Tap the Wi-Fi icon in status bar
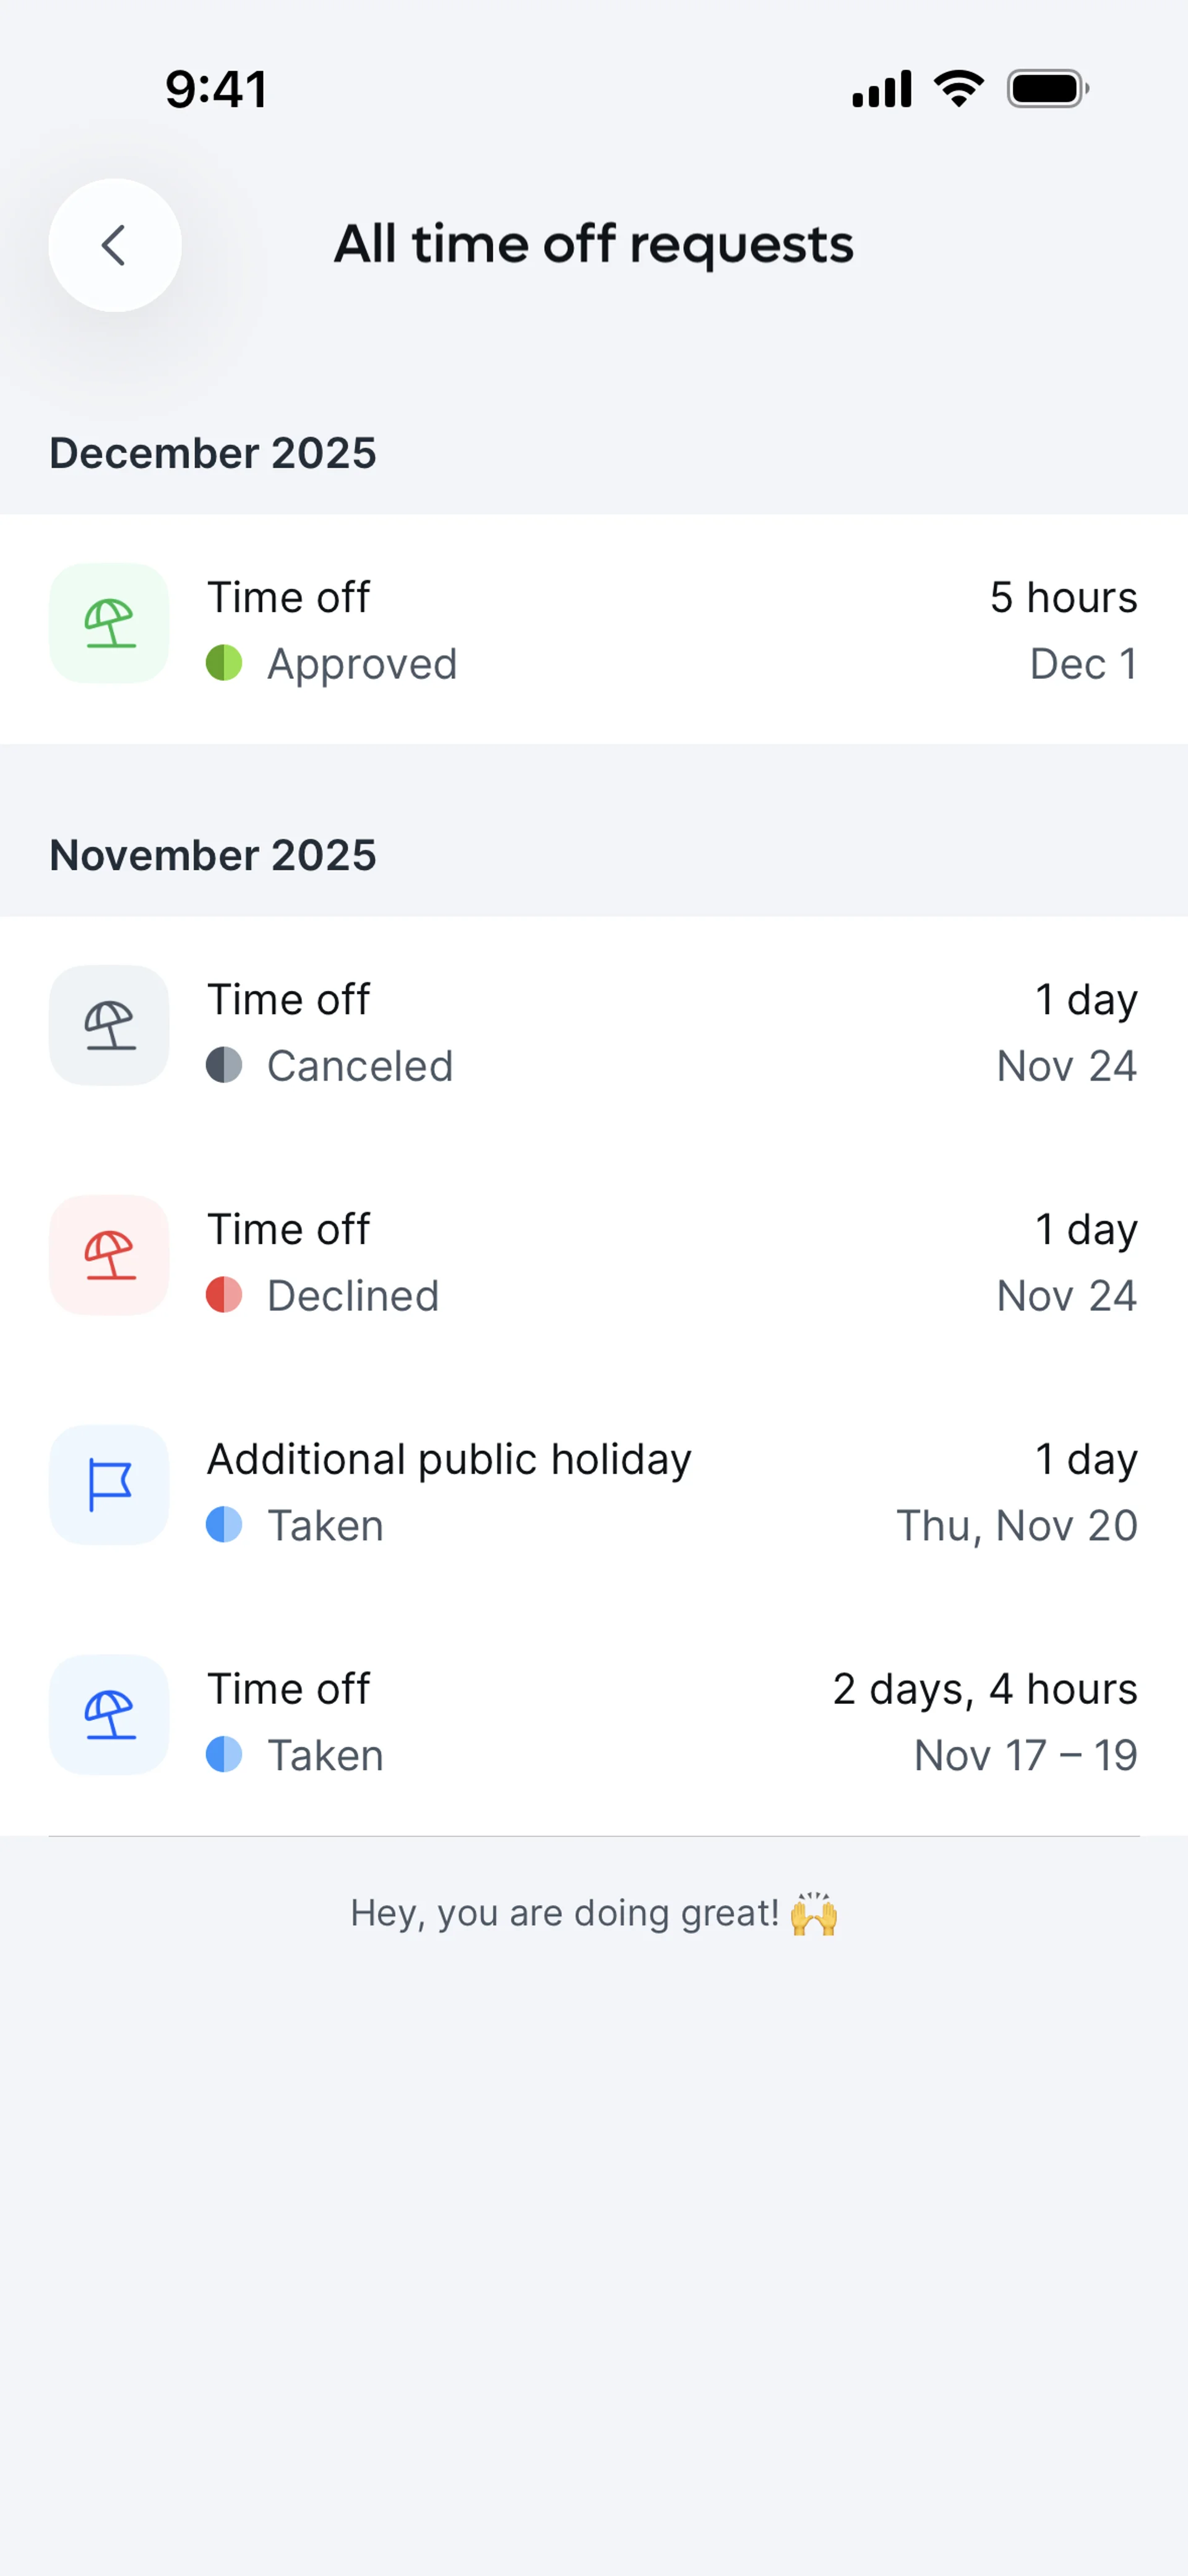Screen dimensions: 1188x2576 [958, 89]
